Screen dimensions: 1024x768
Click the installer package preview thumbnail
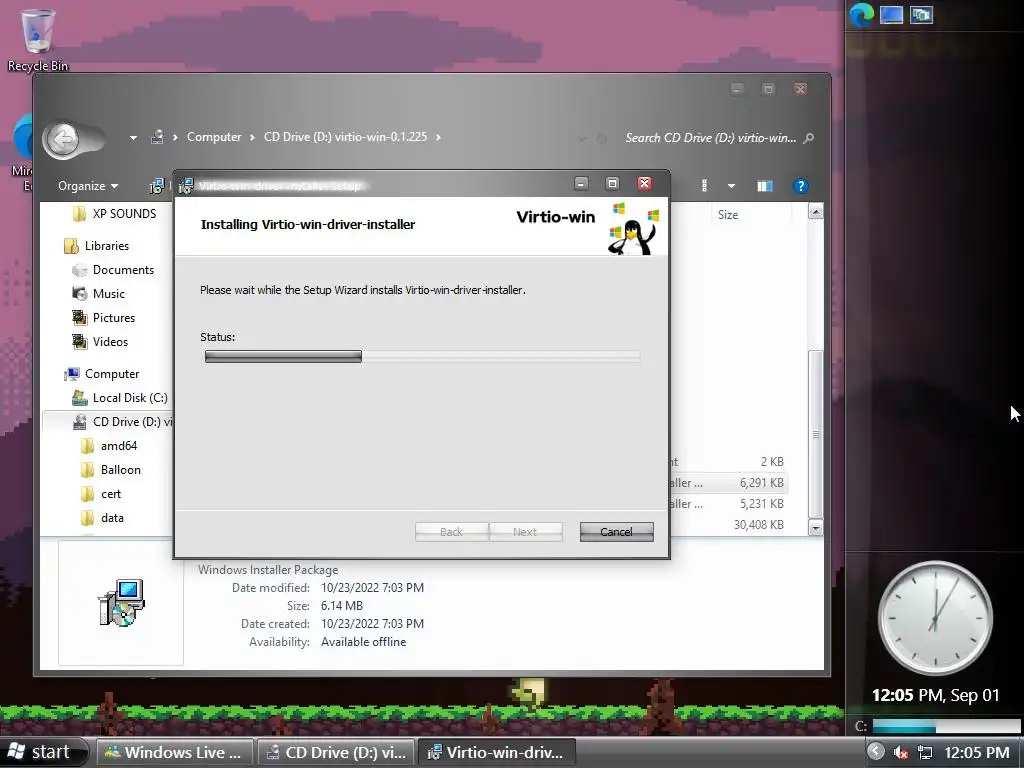point(121,603)
